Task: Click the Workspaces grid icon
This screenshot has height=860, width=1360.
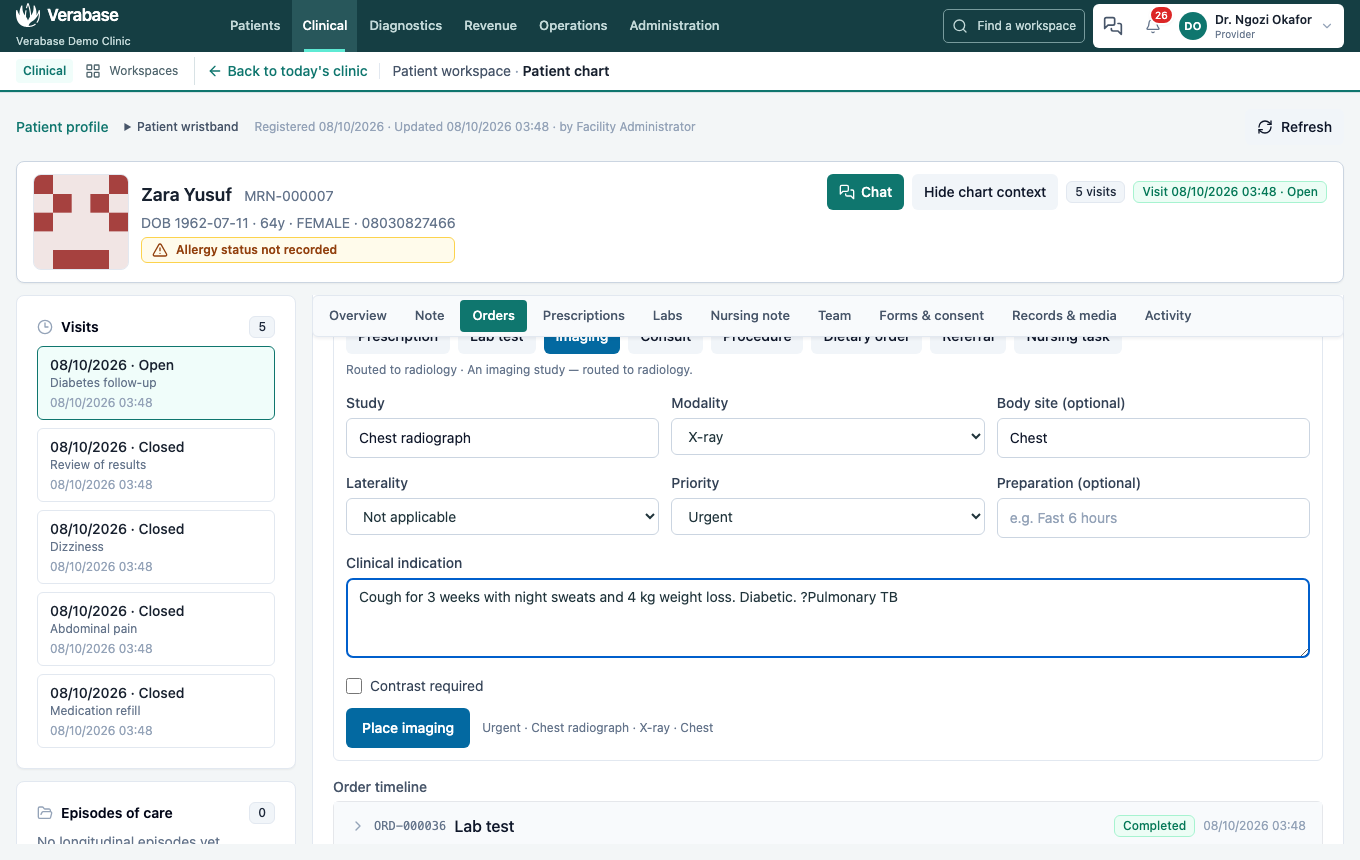Action: (93, 71)
